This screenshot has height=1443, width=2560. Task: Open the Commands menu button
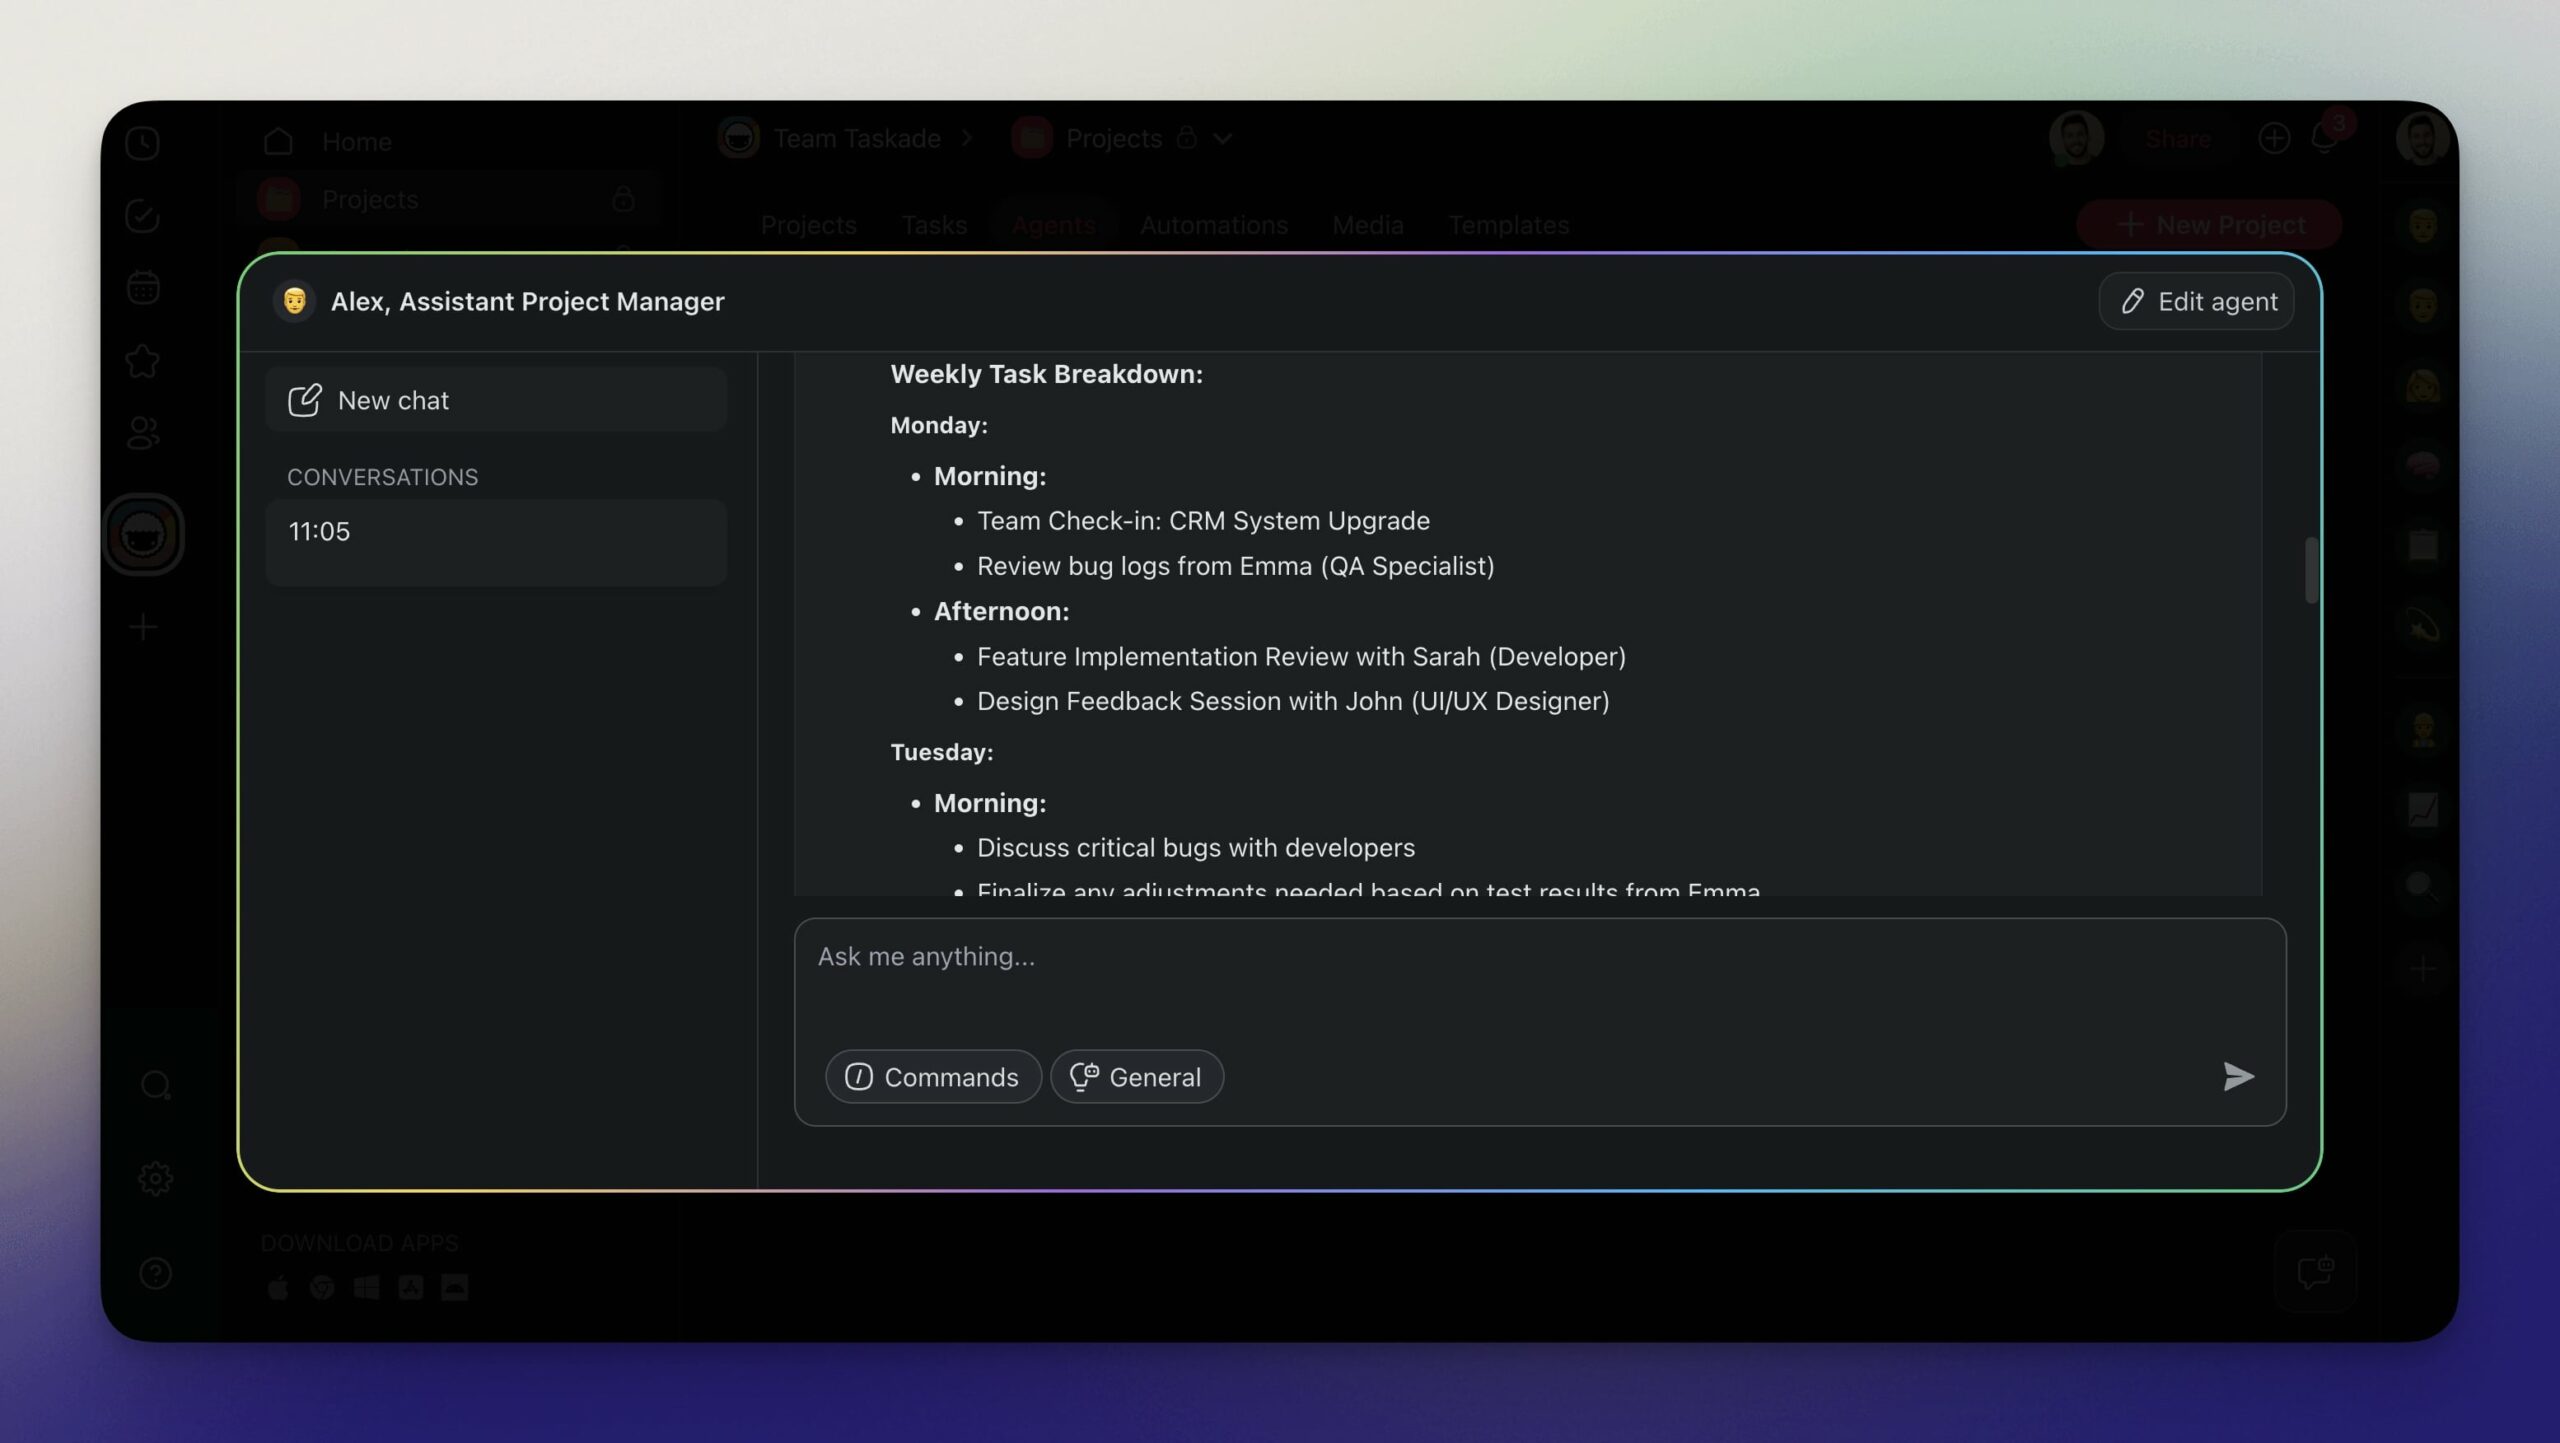point(932,1077)
